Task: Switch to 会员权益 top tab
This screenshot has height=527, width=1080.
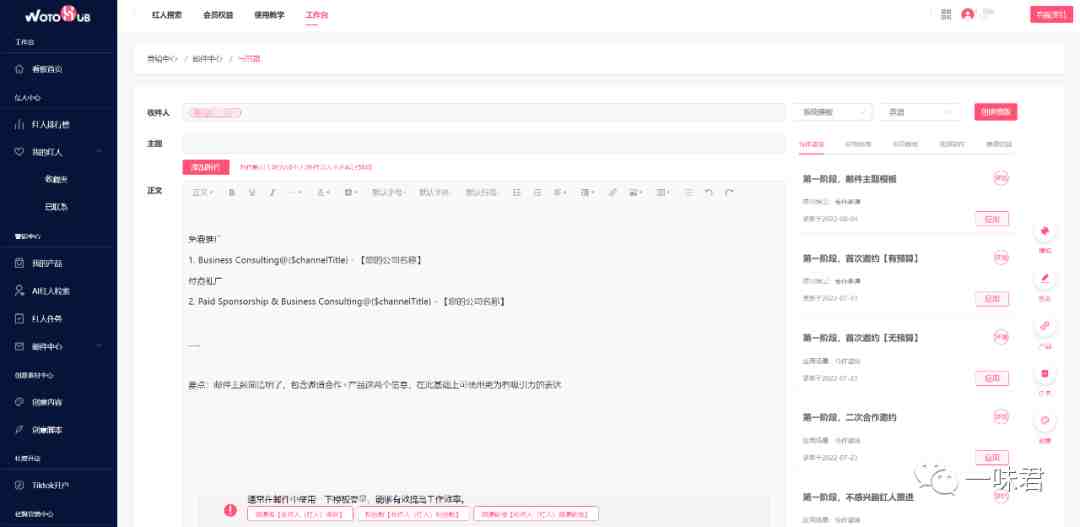Action: [218, 14]
